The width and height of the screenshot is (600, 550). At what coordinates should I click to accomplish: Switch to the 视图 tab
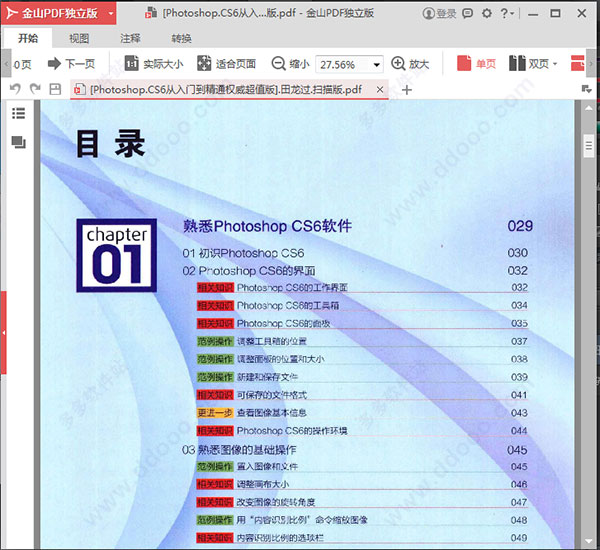click(x=79, y=38)
